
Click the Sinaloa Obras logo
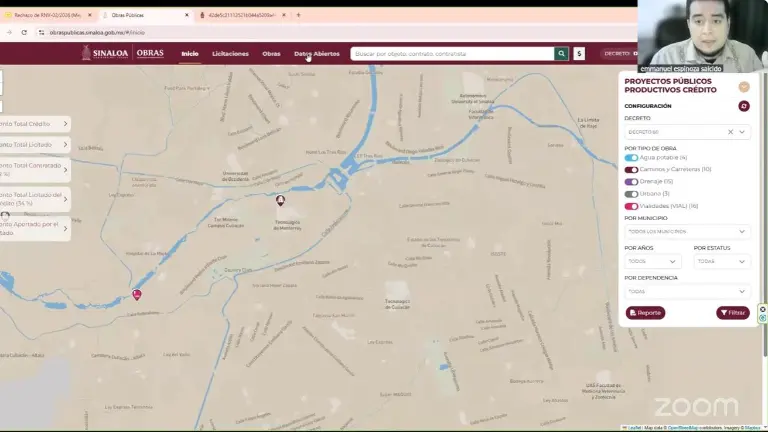pos(122,53)
